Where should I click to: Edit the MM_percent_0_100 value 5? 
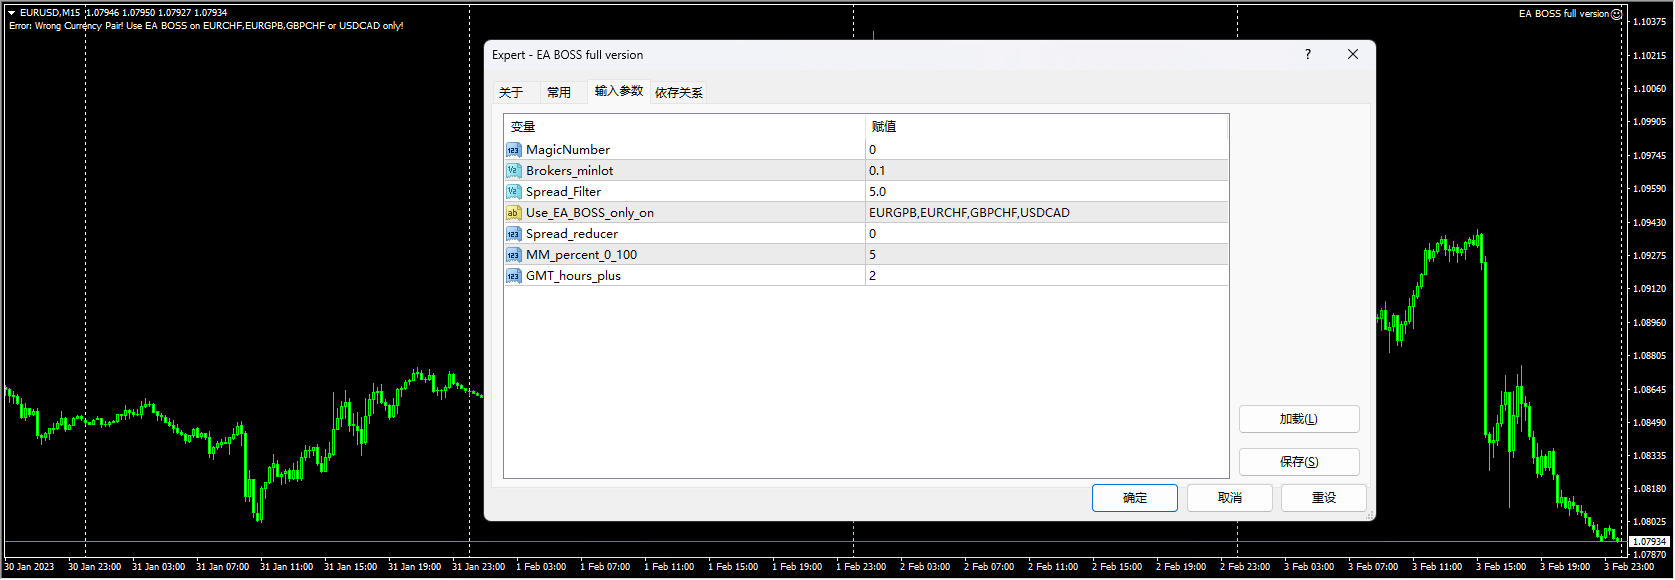tap(1046, 255)
